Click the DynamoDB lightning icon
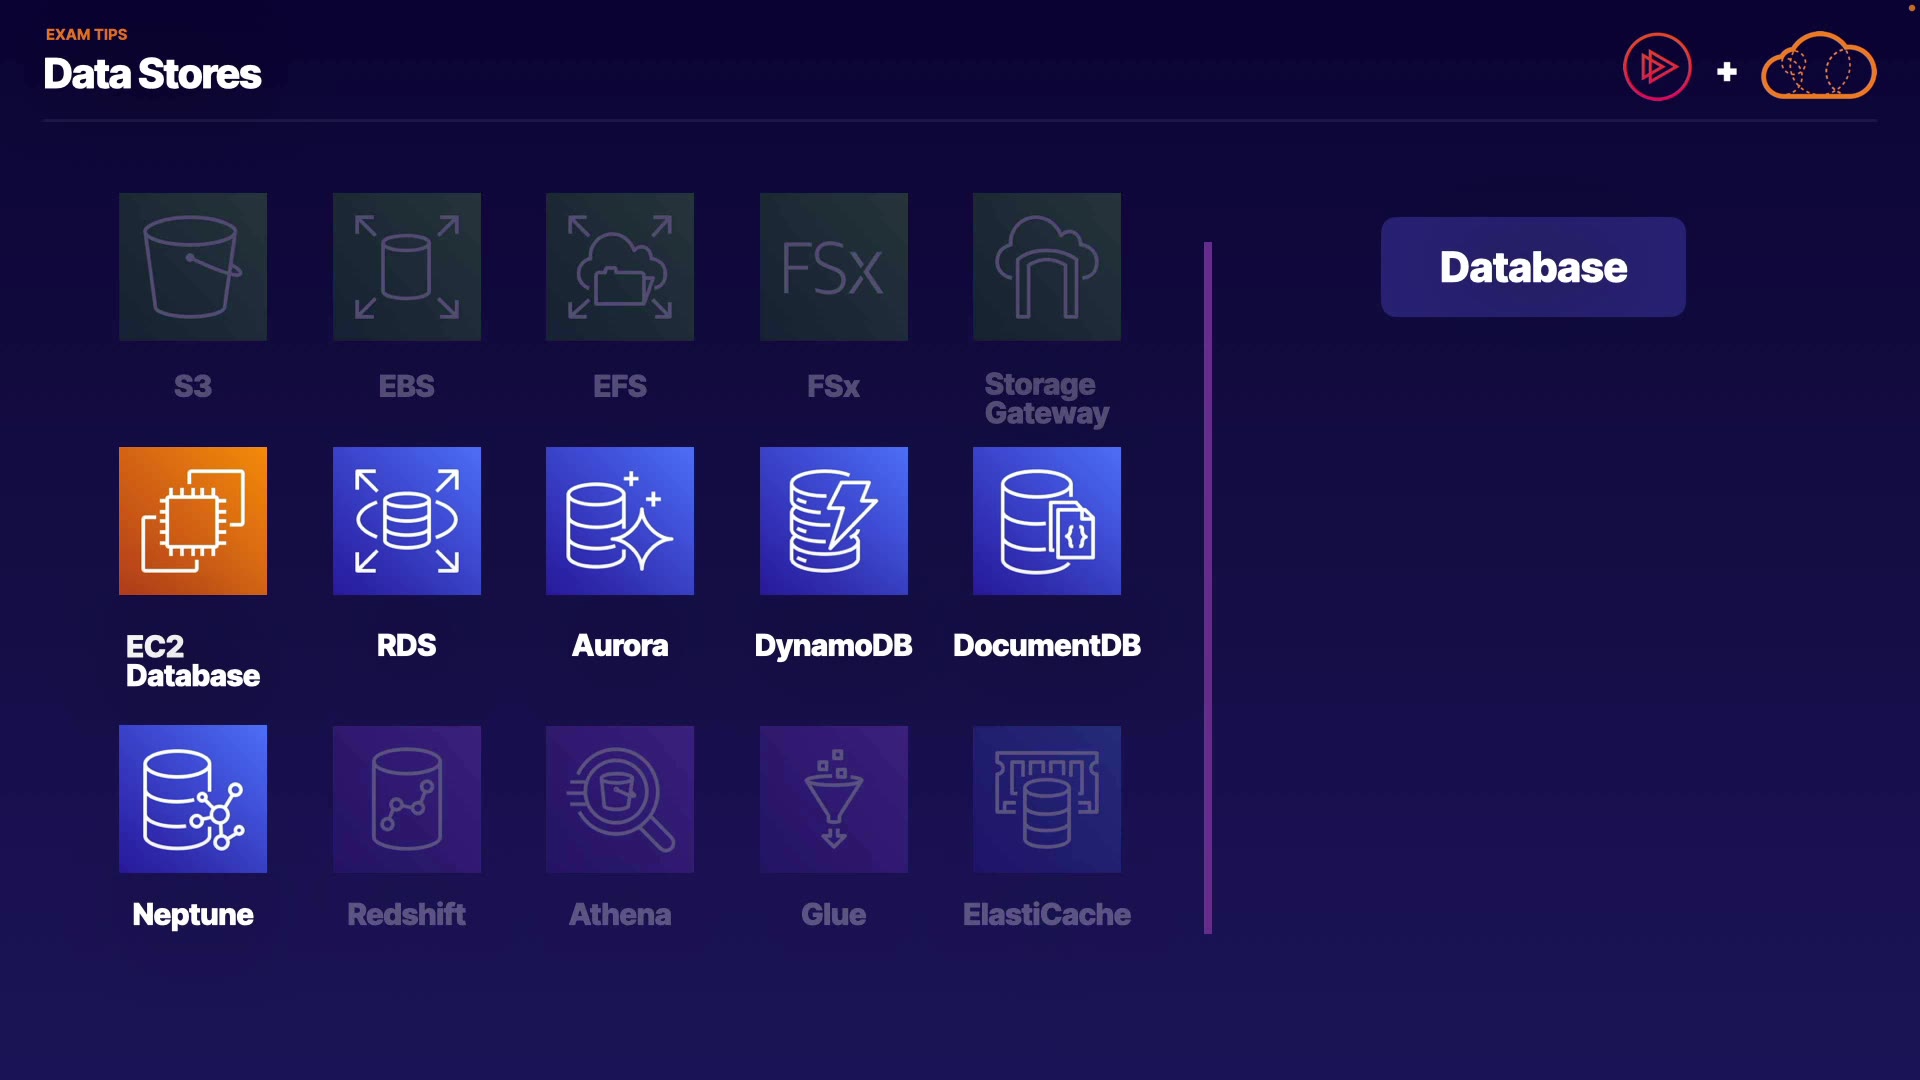1920x1080 pixels. pos(834,521)
